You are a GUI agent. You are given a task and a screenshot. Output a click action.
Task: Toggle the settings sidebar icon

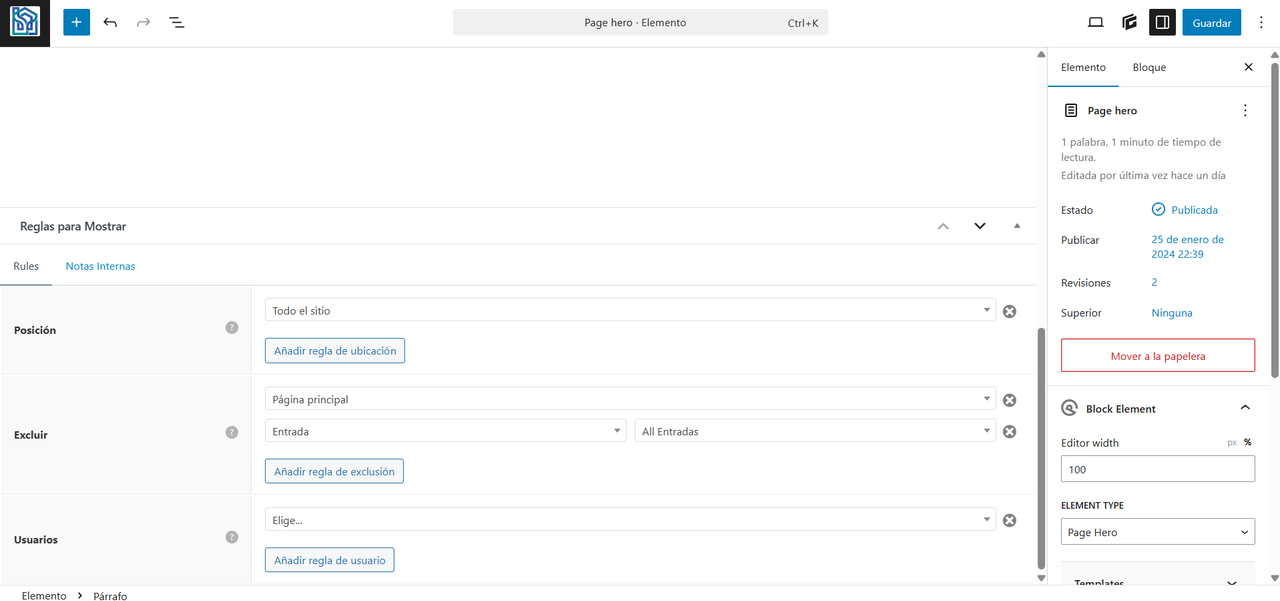[1162, 22]
